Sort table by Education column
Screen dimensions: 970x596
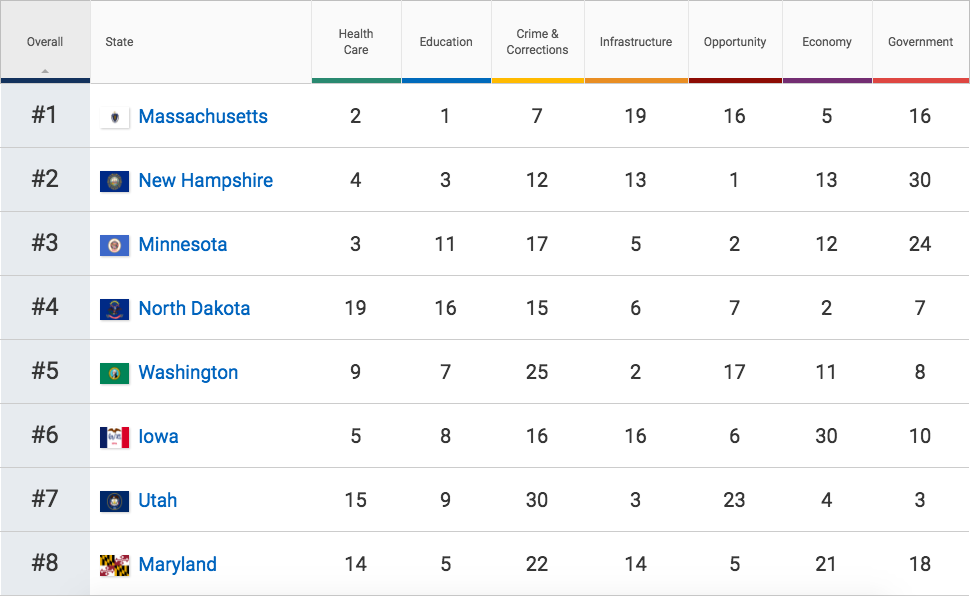click(x=446, y=42)
